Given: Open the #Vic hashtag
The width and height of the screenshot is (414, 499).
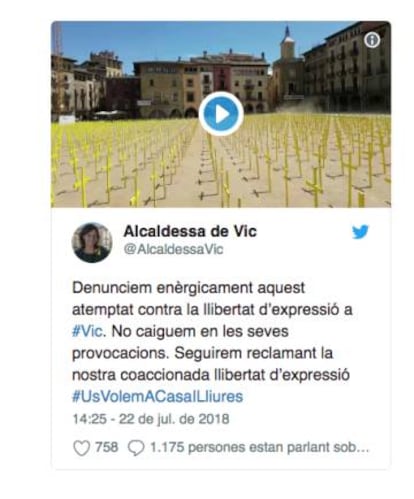Looking at the screenshot, I should click(x=89, y=331).
